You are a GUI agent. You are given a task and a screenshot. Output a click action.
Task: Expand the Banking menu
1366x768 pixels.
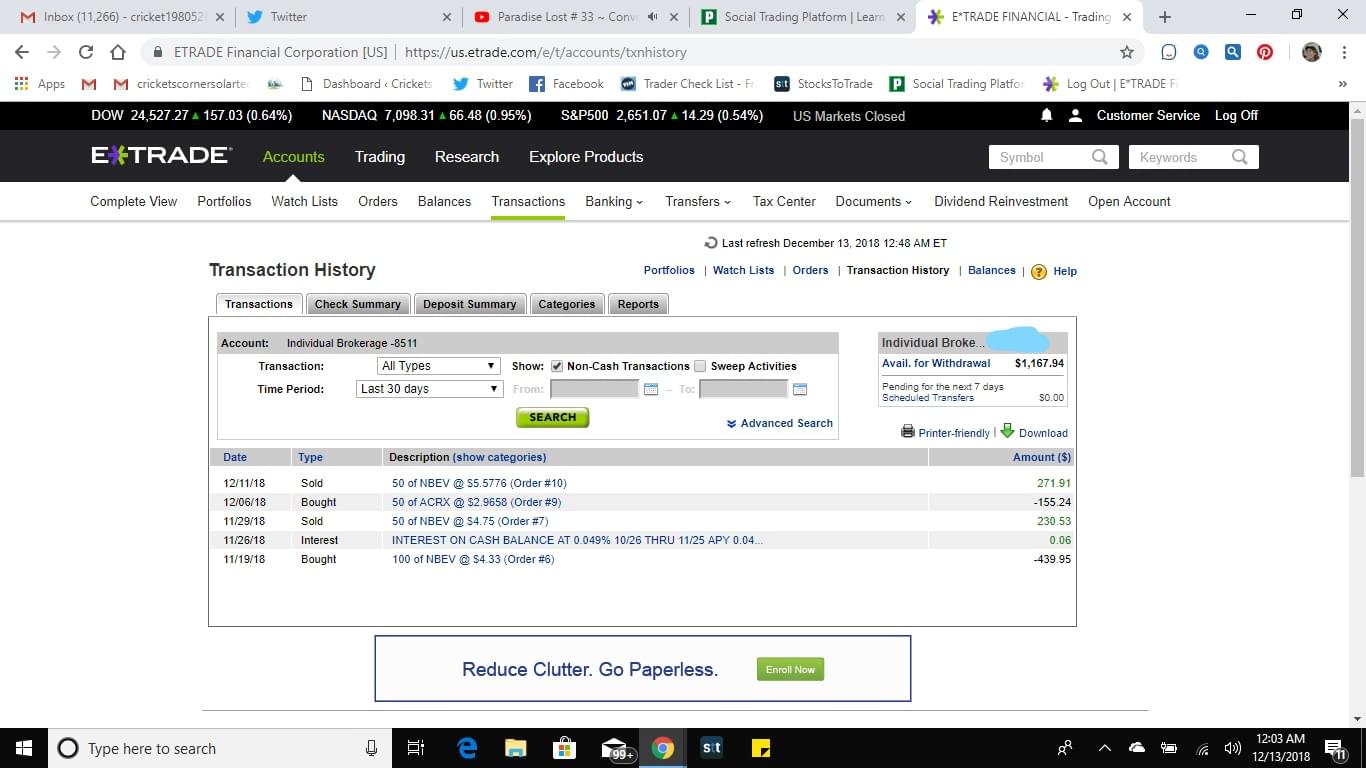click(614, 201)
